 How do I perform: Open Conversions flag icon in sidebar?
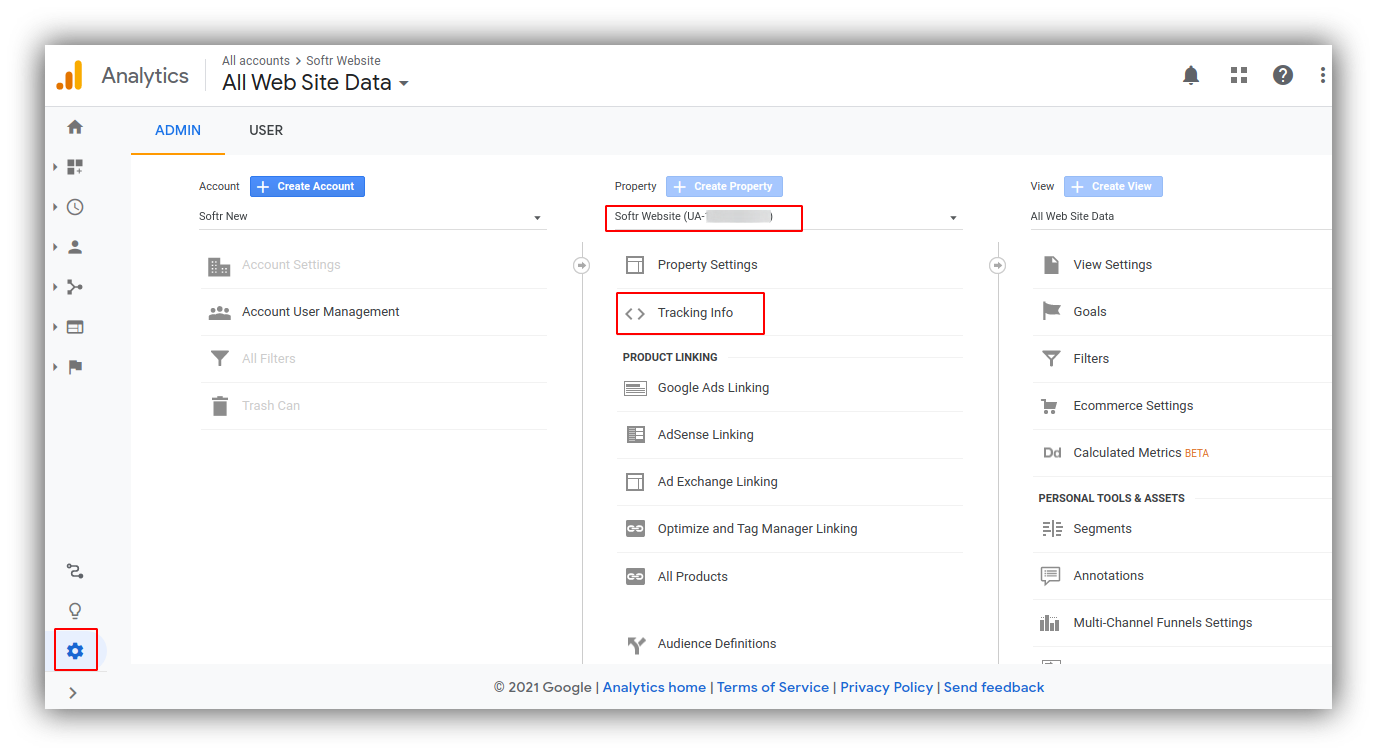pos(75,367)
